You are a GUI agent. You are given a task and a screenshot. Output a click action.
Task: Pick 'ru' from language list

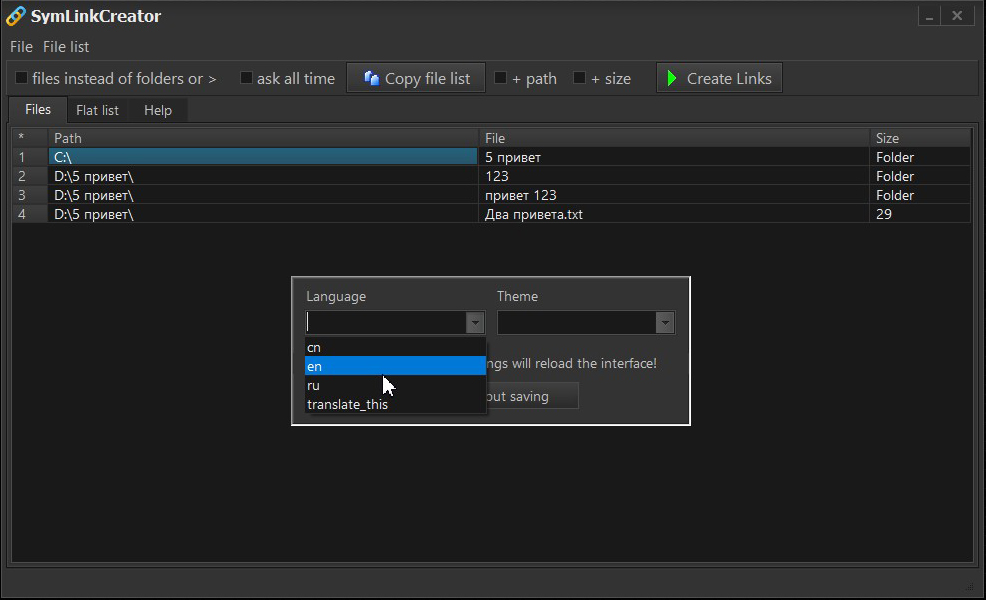pyautogui.click(x=395, y=385)
